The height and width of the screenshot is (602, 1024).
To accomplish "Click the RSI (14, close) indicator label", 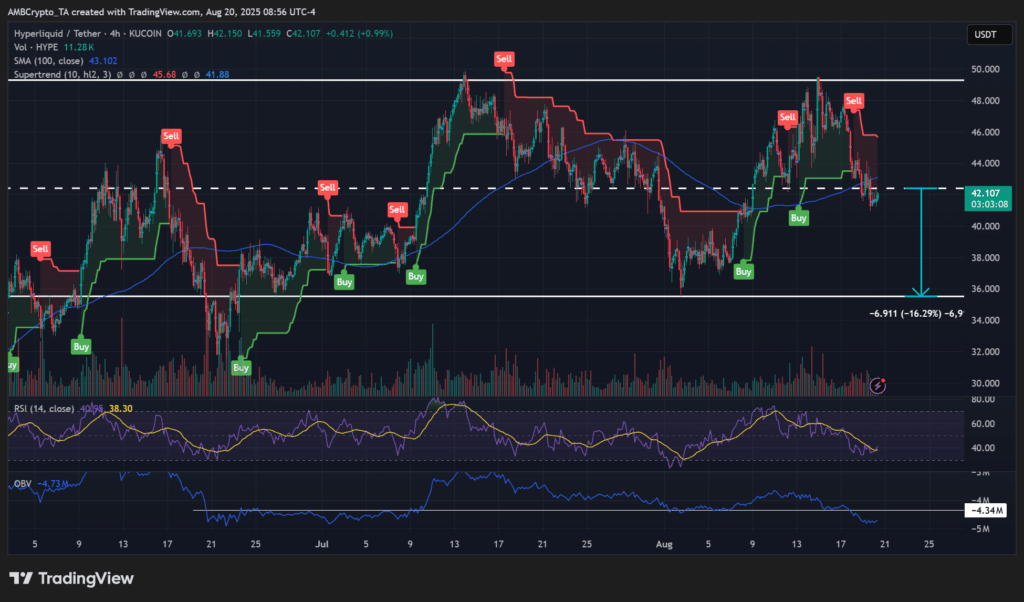I will tap(45, 408).
